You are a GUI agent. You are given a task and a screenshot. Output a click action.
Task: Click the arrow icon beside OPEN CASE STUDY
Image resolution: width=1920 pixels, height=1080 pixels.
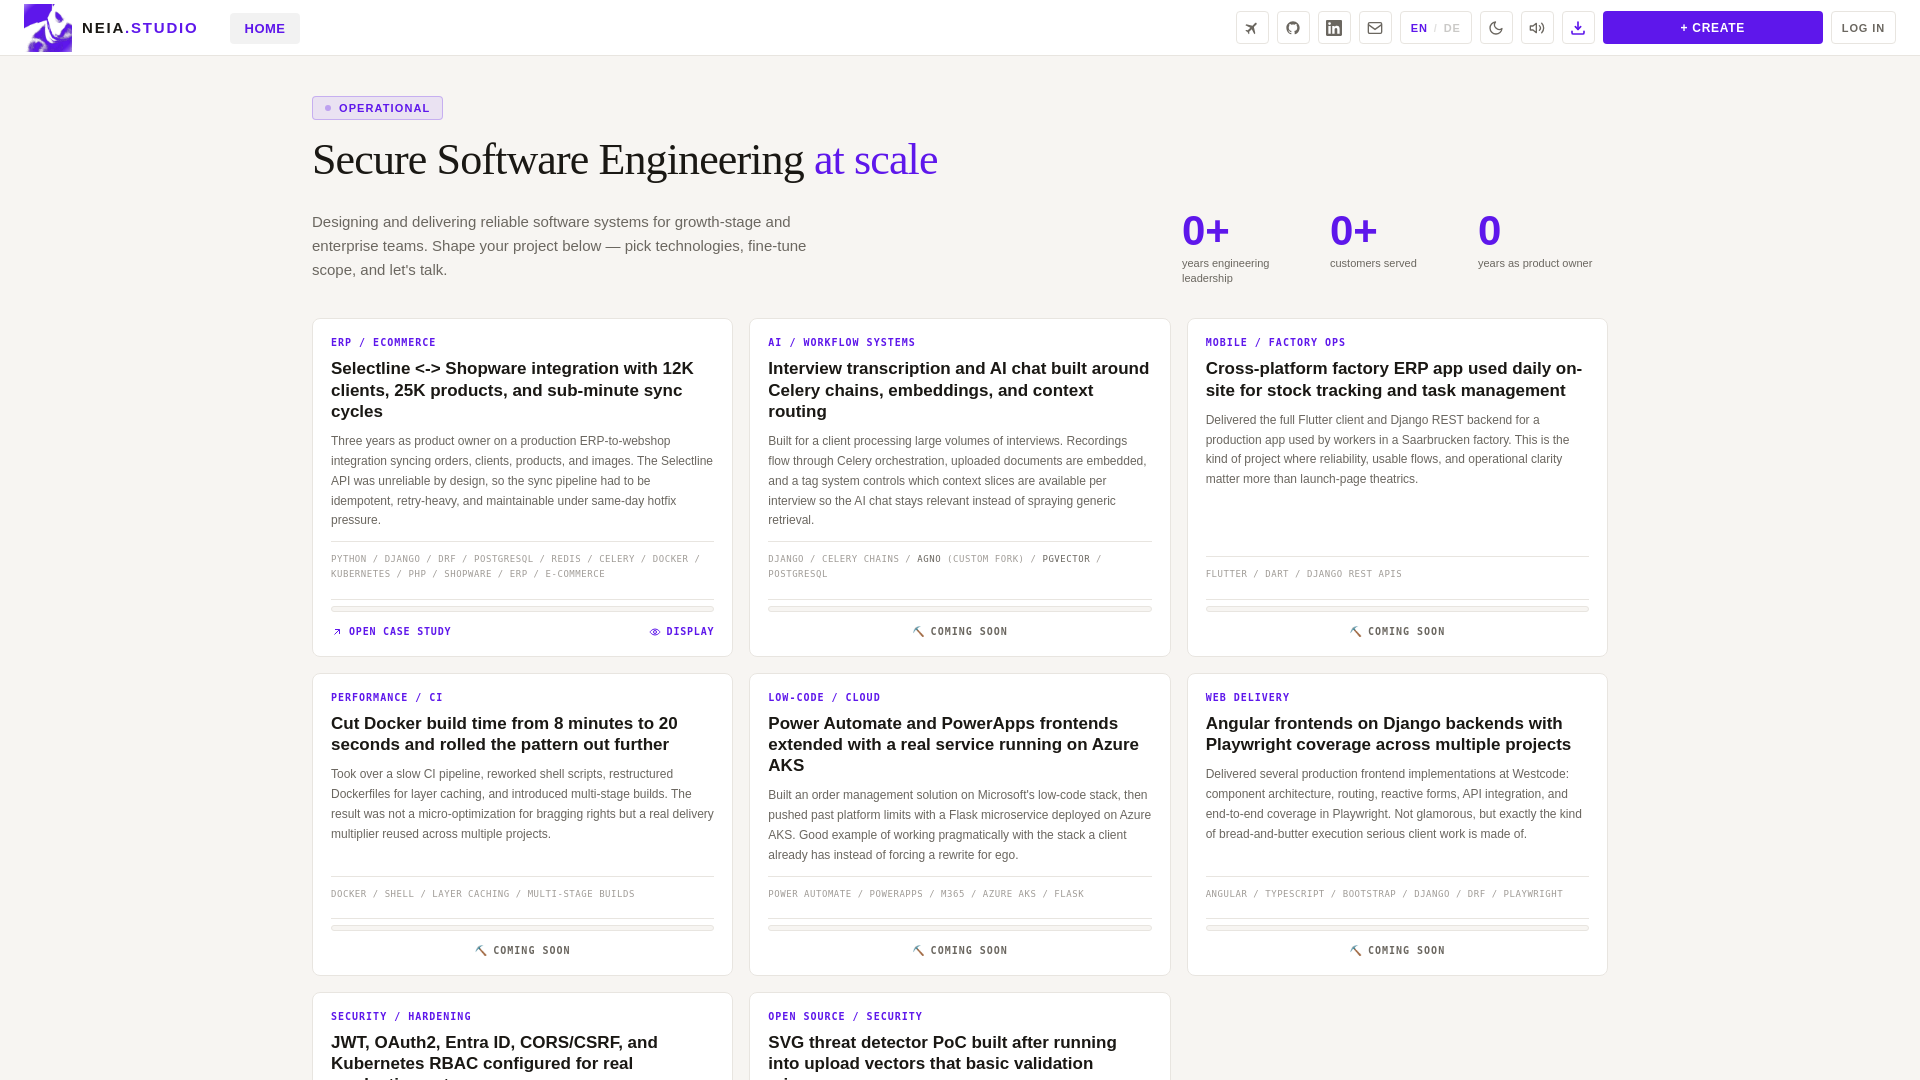(x=337, y=632)
